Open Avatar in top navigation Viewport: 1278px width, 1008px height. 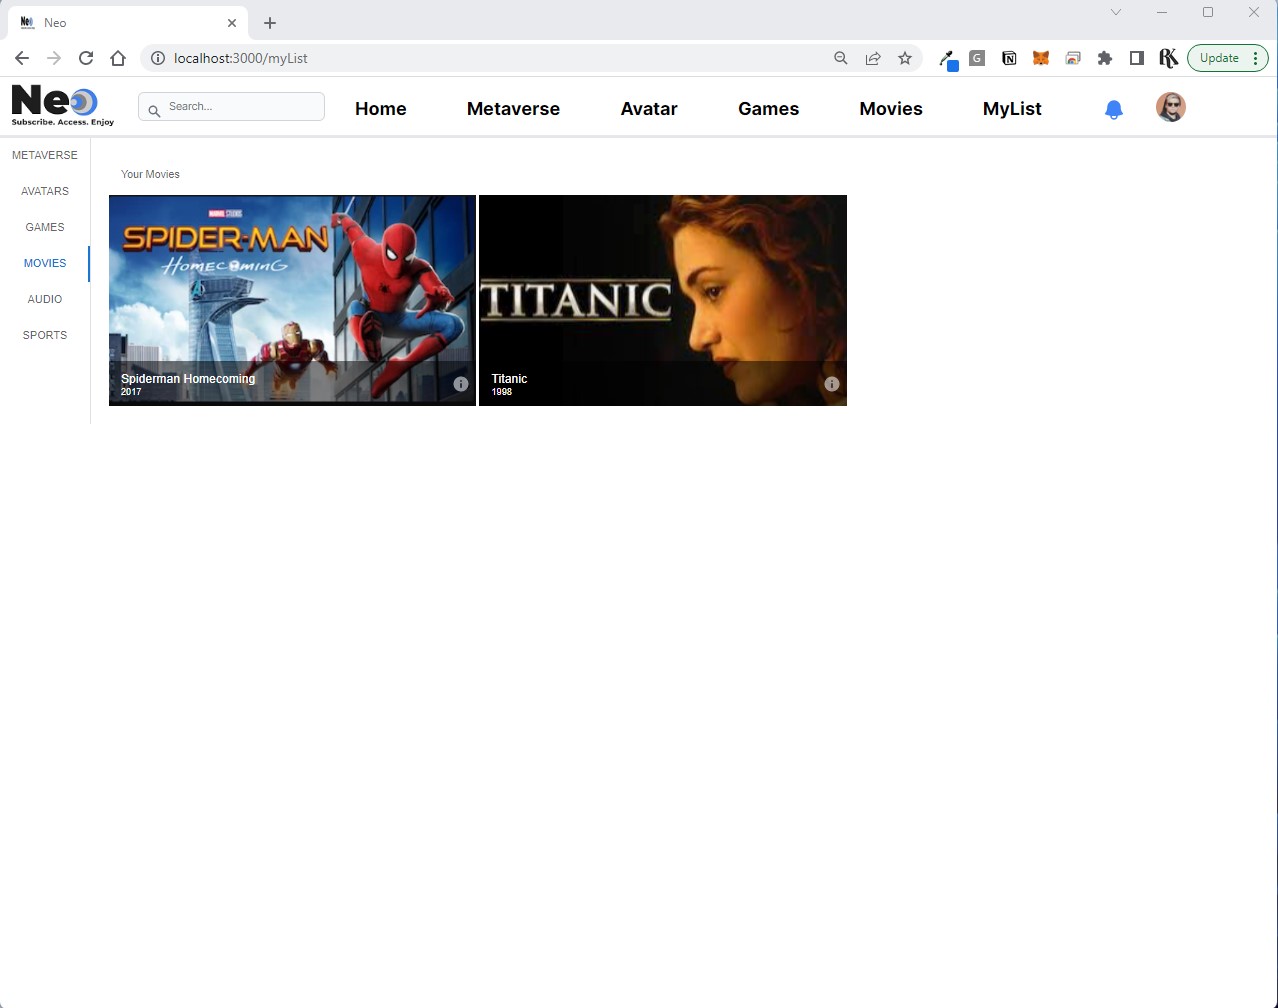649,109
